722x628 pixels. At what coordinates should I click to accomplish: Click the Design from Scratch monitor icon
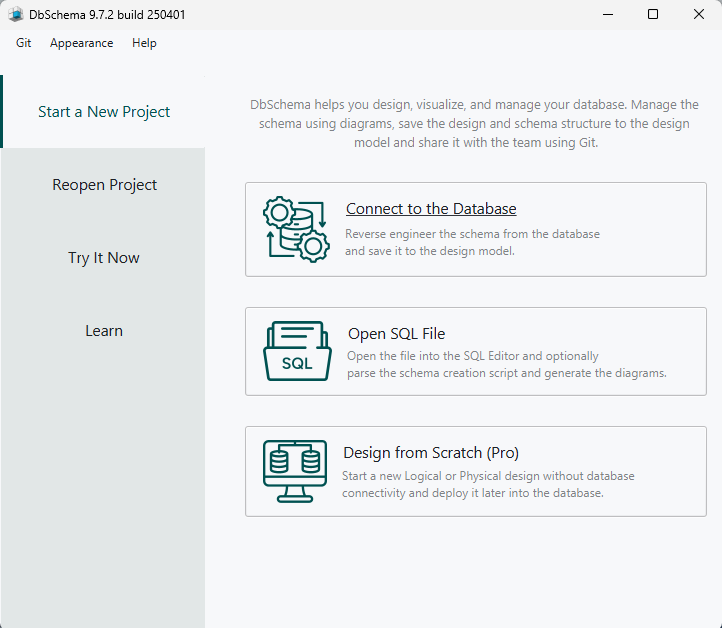coord(295,471)
